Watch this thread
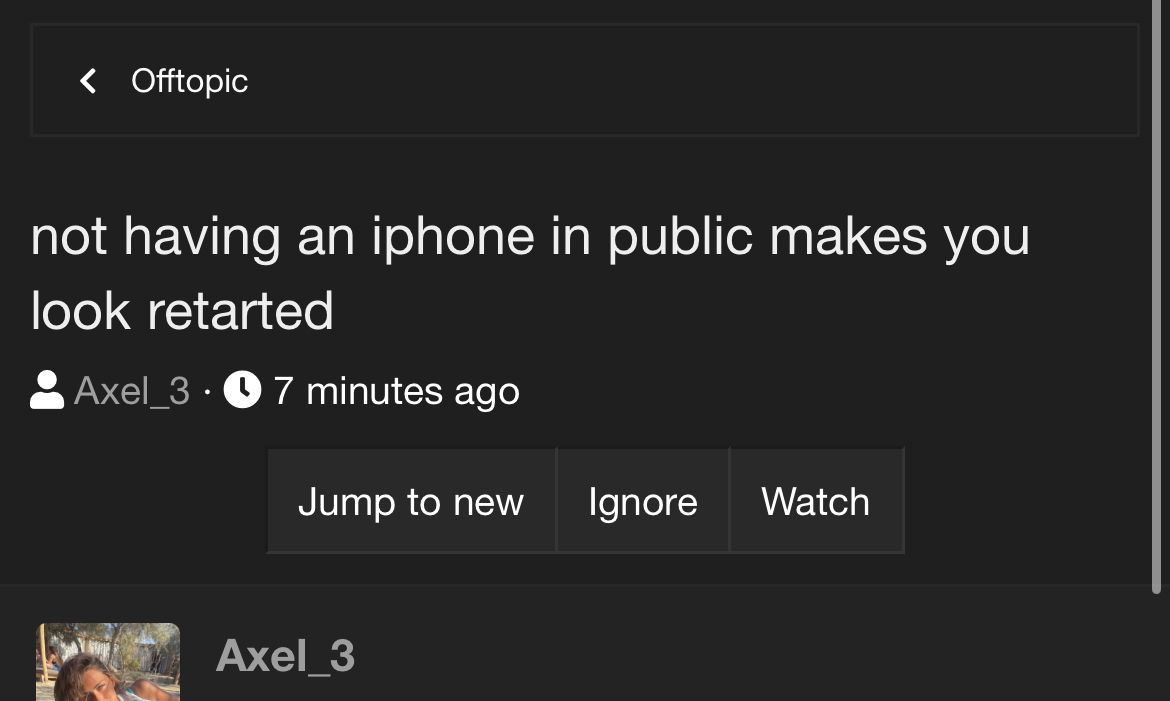The width and height of the screenshot is (1170, 701). click(816, 500)
